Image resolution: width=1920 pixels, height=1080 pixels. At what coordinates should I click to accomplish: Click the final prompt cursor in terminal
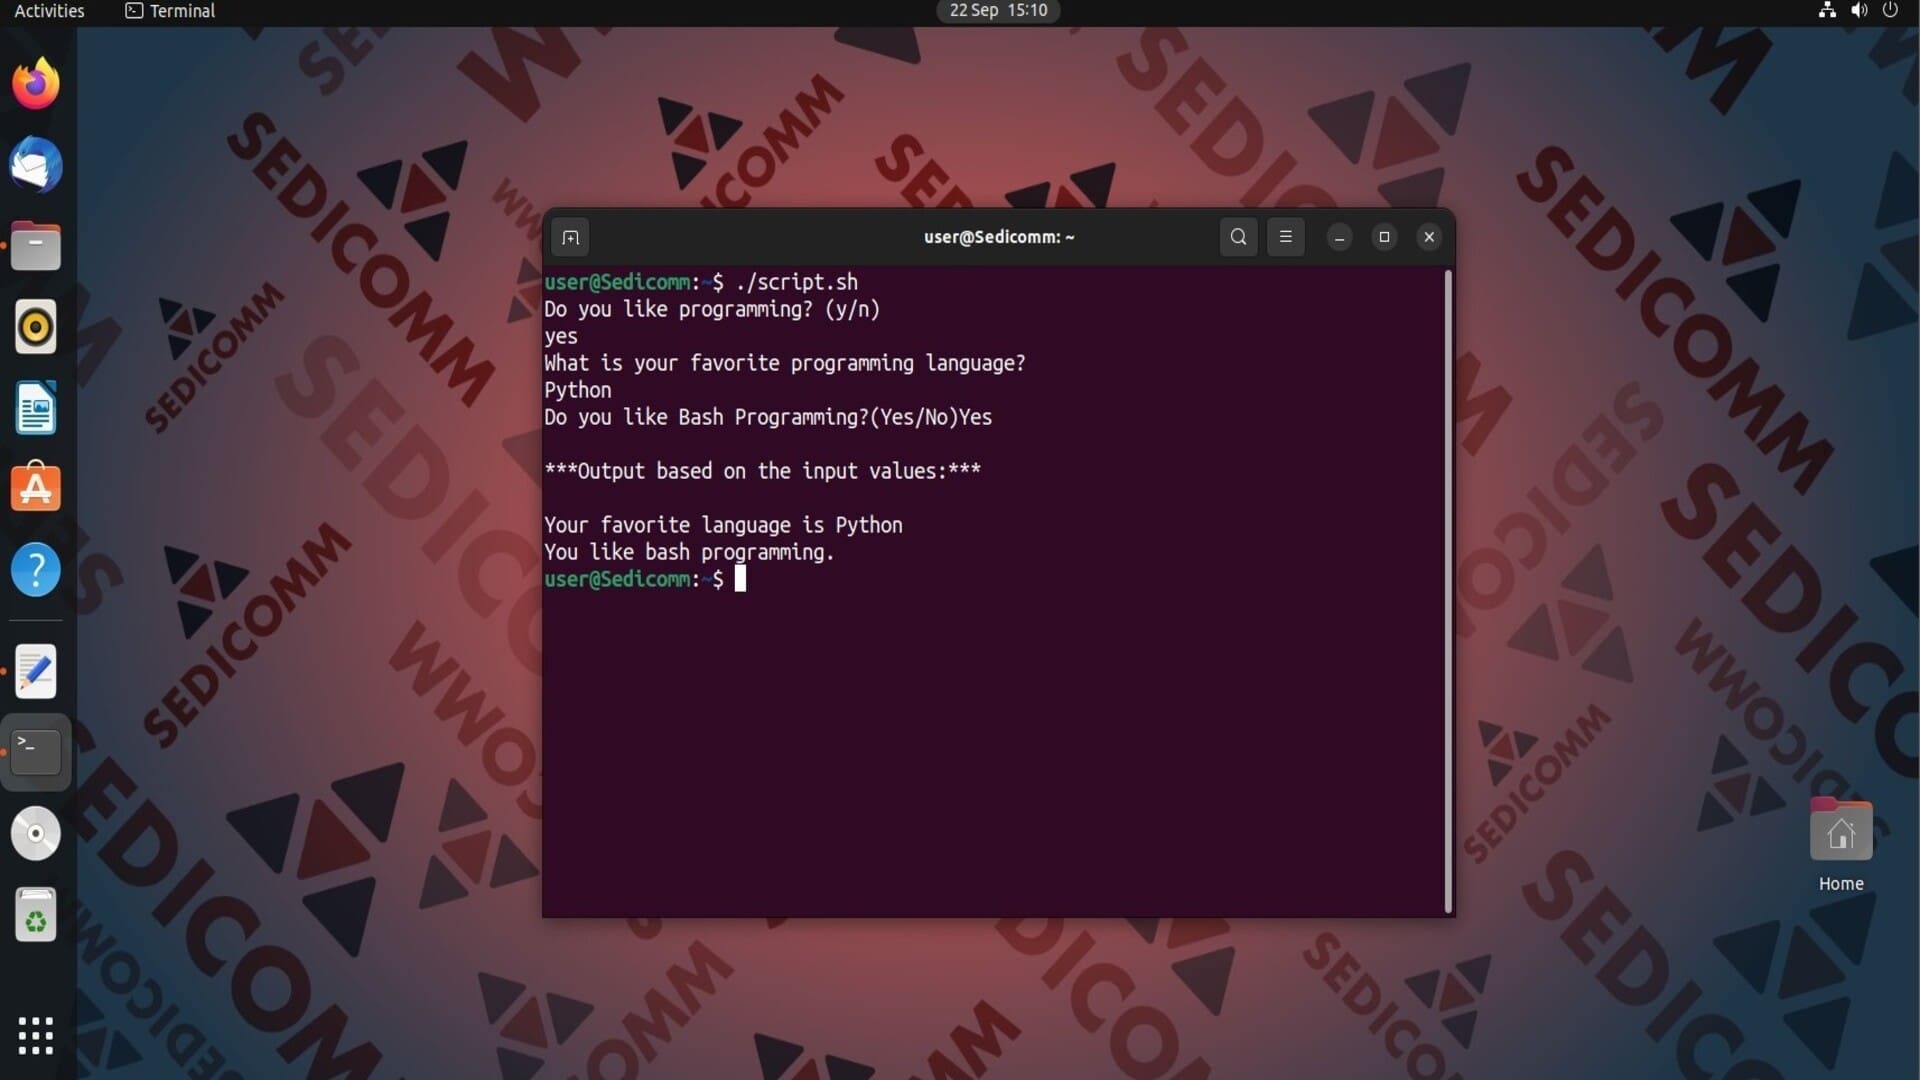pyautogui.click(x=740, y=579)
